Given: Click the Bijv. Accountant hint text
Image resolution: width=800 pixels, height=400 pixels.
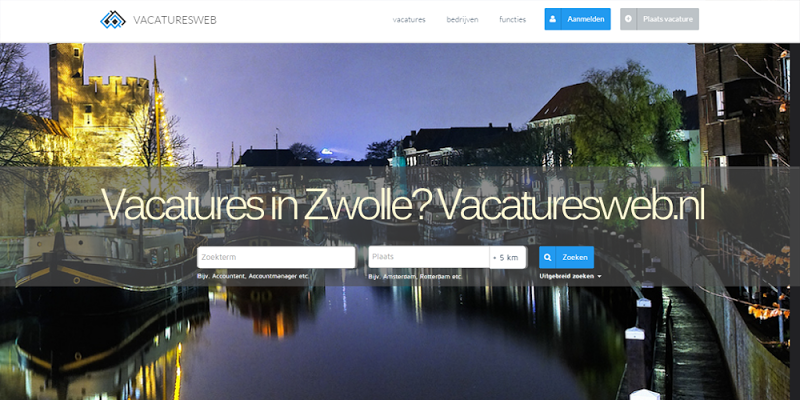Looking at the screenshot, I should [x=253, y=276].
